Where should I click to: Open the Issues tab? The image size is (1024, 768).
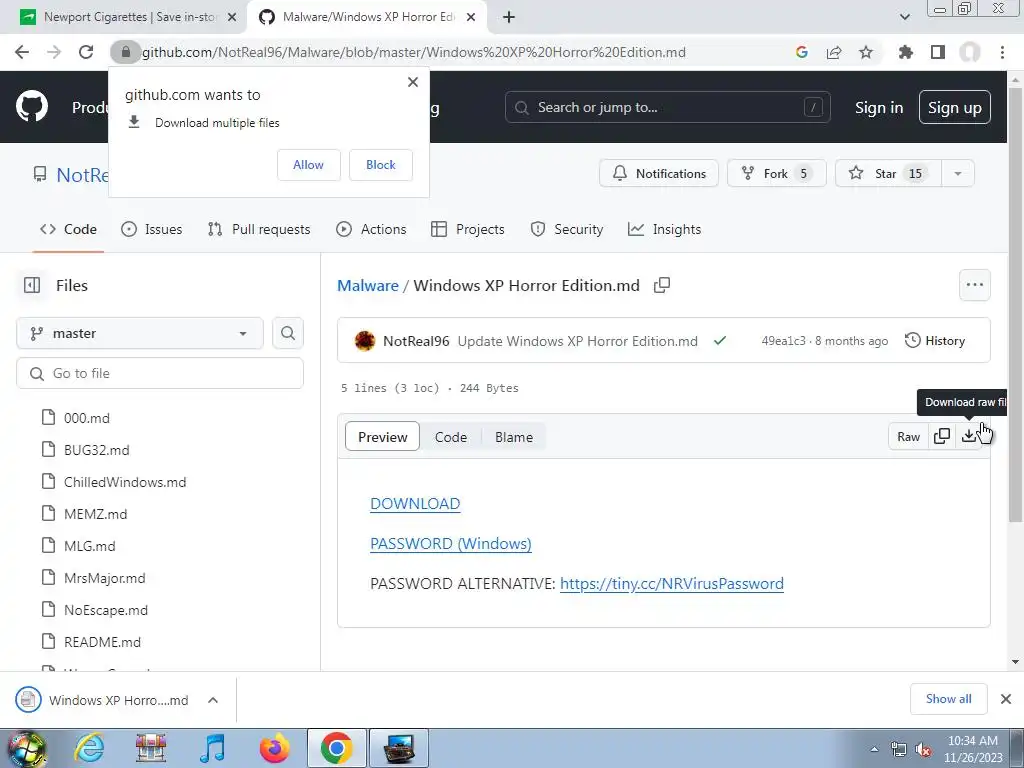click(x=152, y=229)
